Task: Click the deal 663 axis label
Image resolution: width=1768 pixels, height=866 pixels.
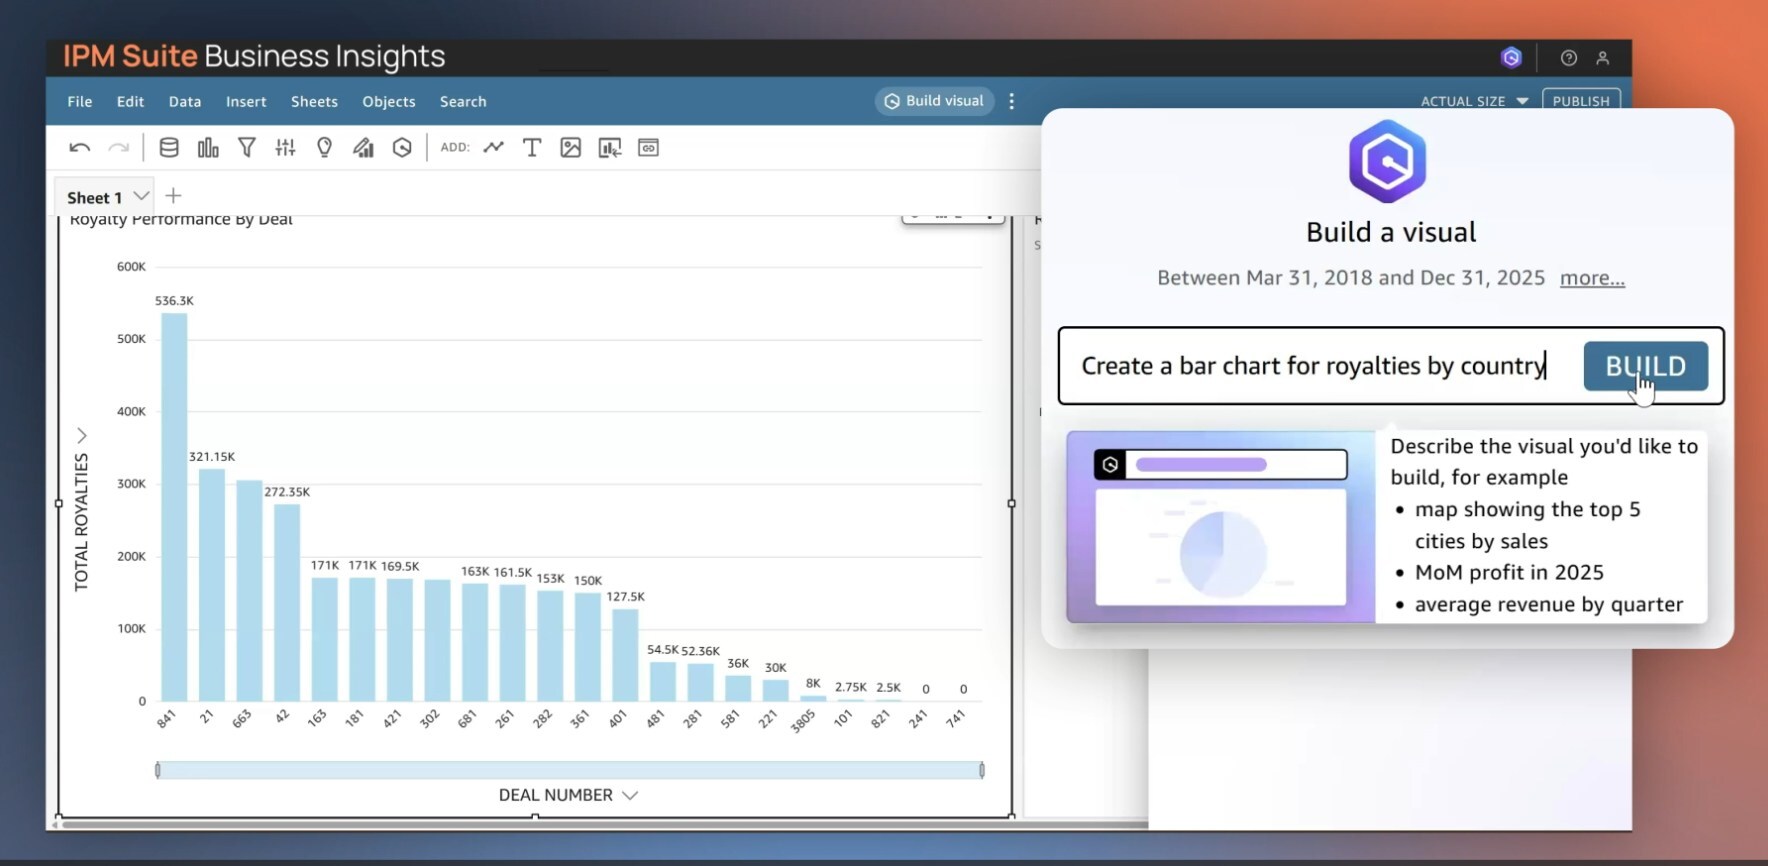Action: point(241,719)
